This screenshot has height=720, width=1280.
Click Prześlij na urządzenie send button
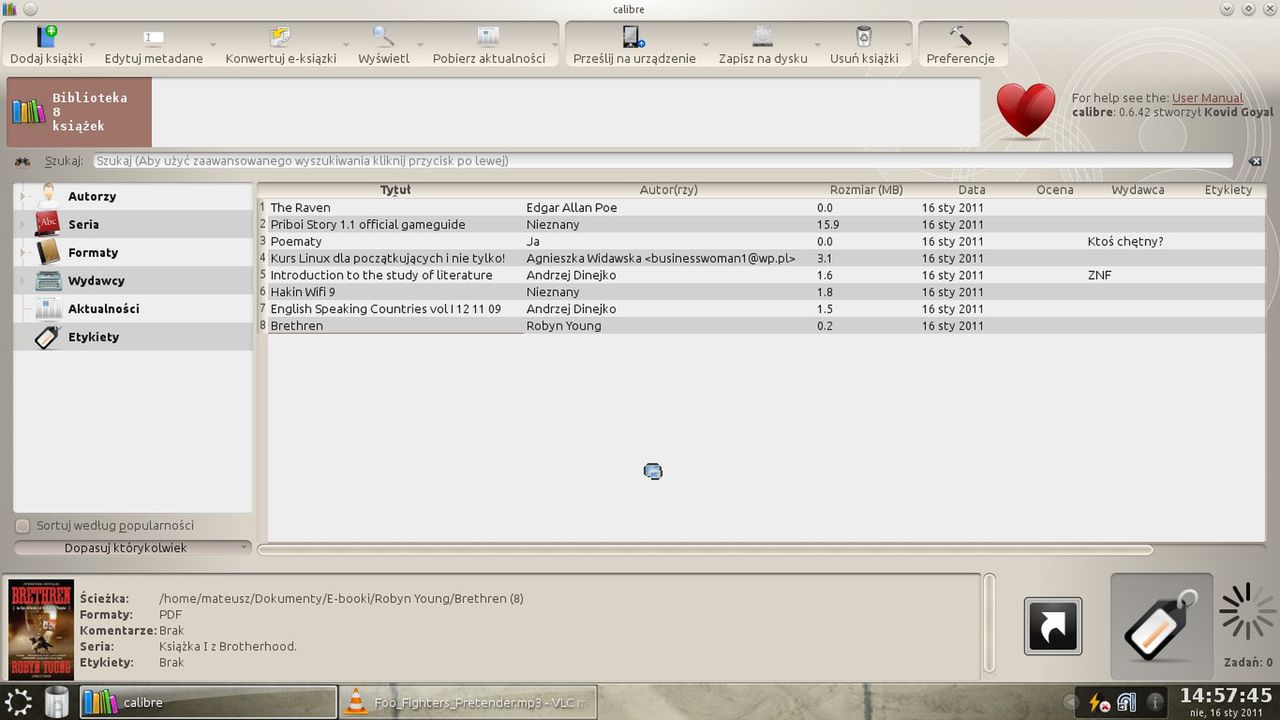pos(634,45)
